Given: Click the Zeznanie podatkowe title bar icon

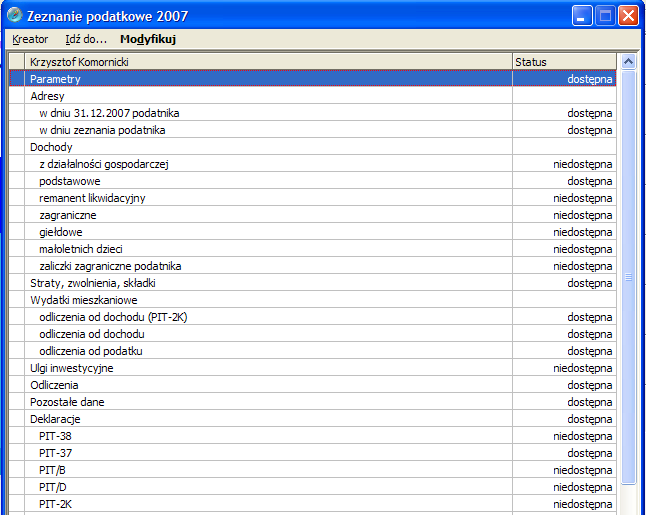Looking at the screenshot, I should (x=14, y=16).
